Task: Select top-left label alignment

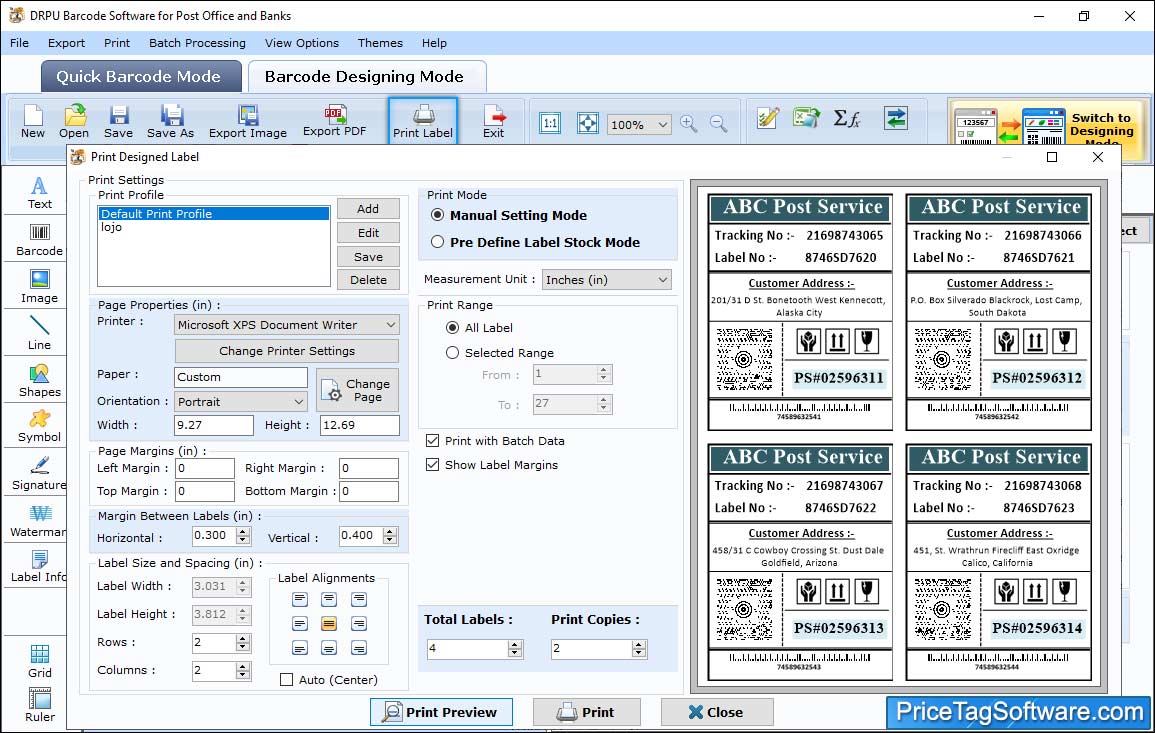Action: tap(300, 600)
